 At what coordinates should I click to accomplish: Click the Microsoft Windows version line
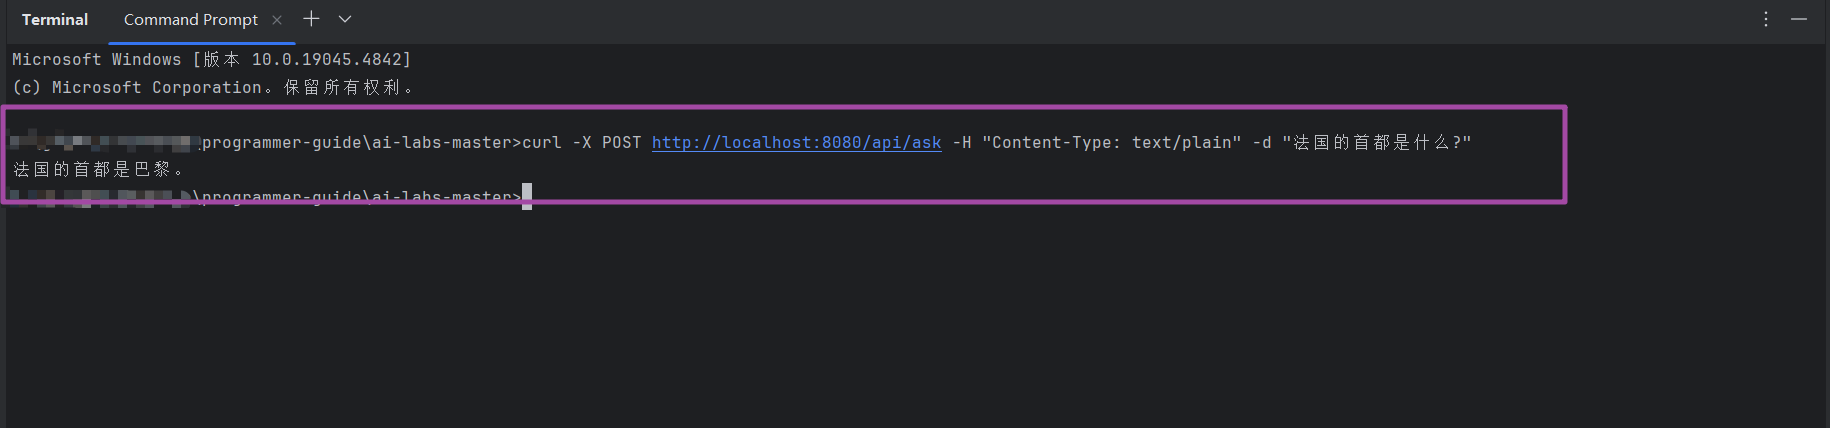tap(211, 60)
